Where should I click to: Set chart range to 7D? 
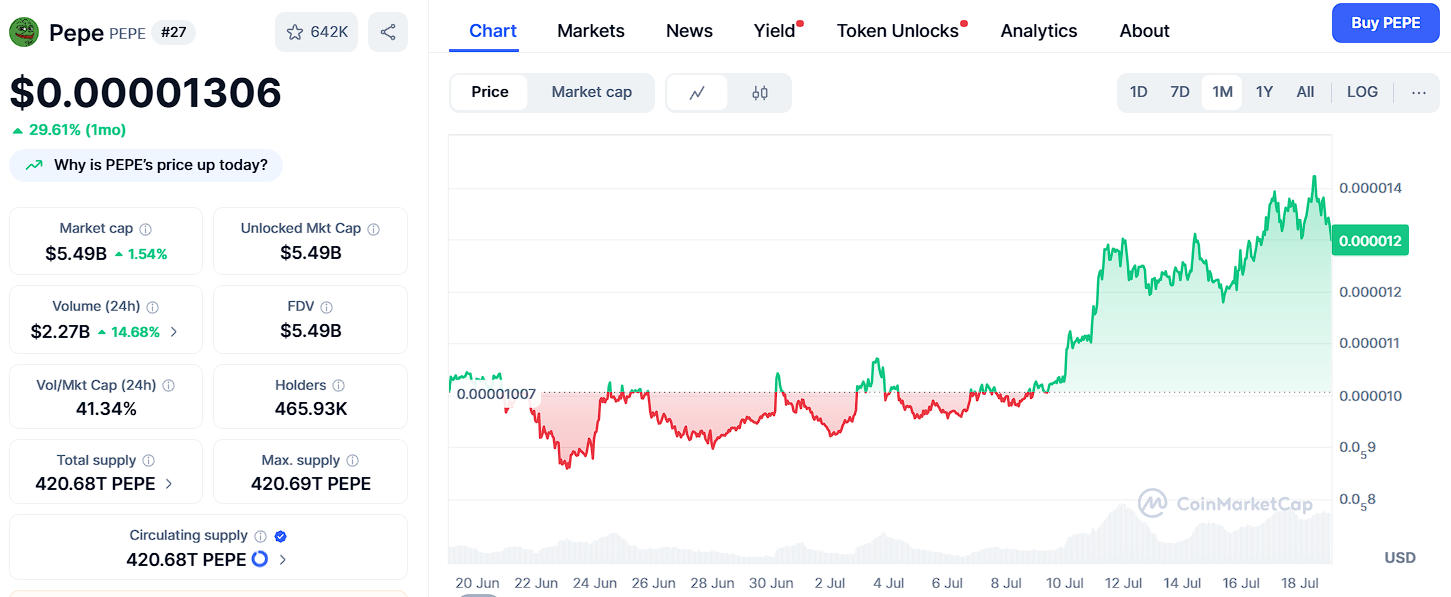click(1180, 92)
